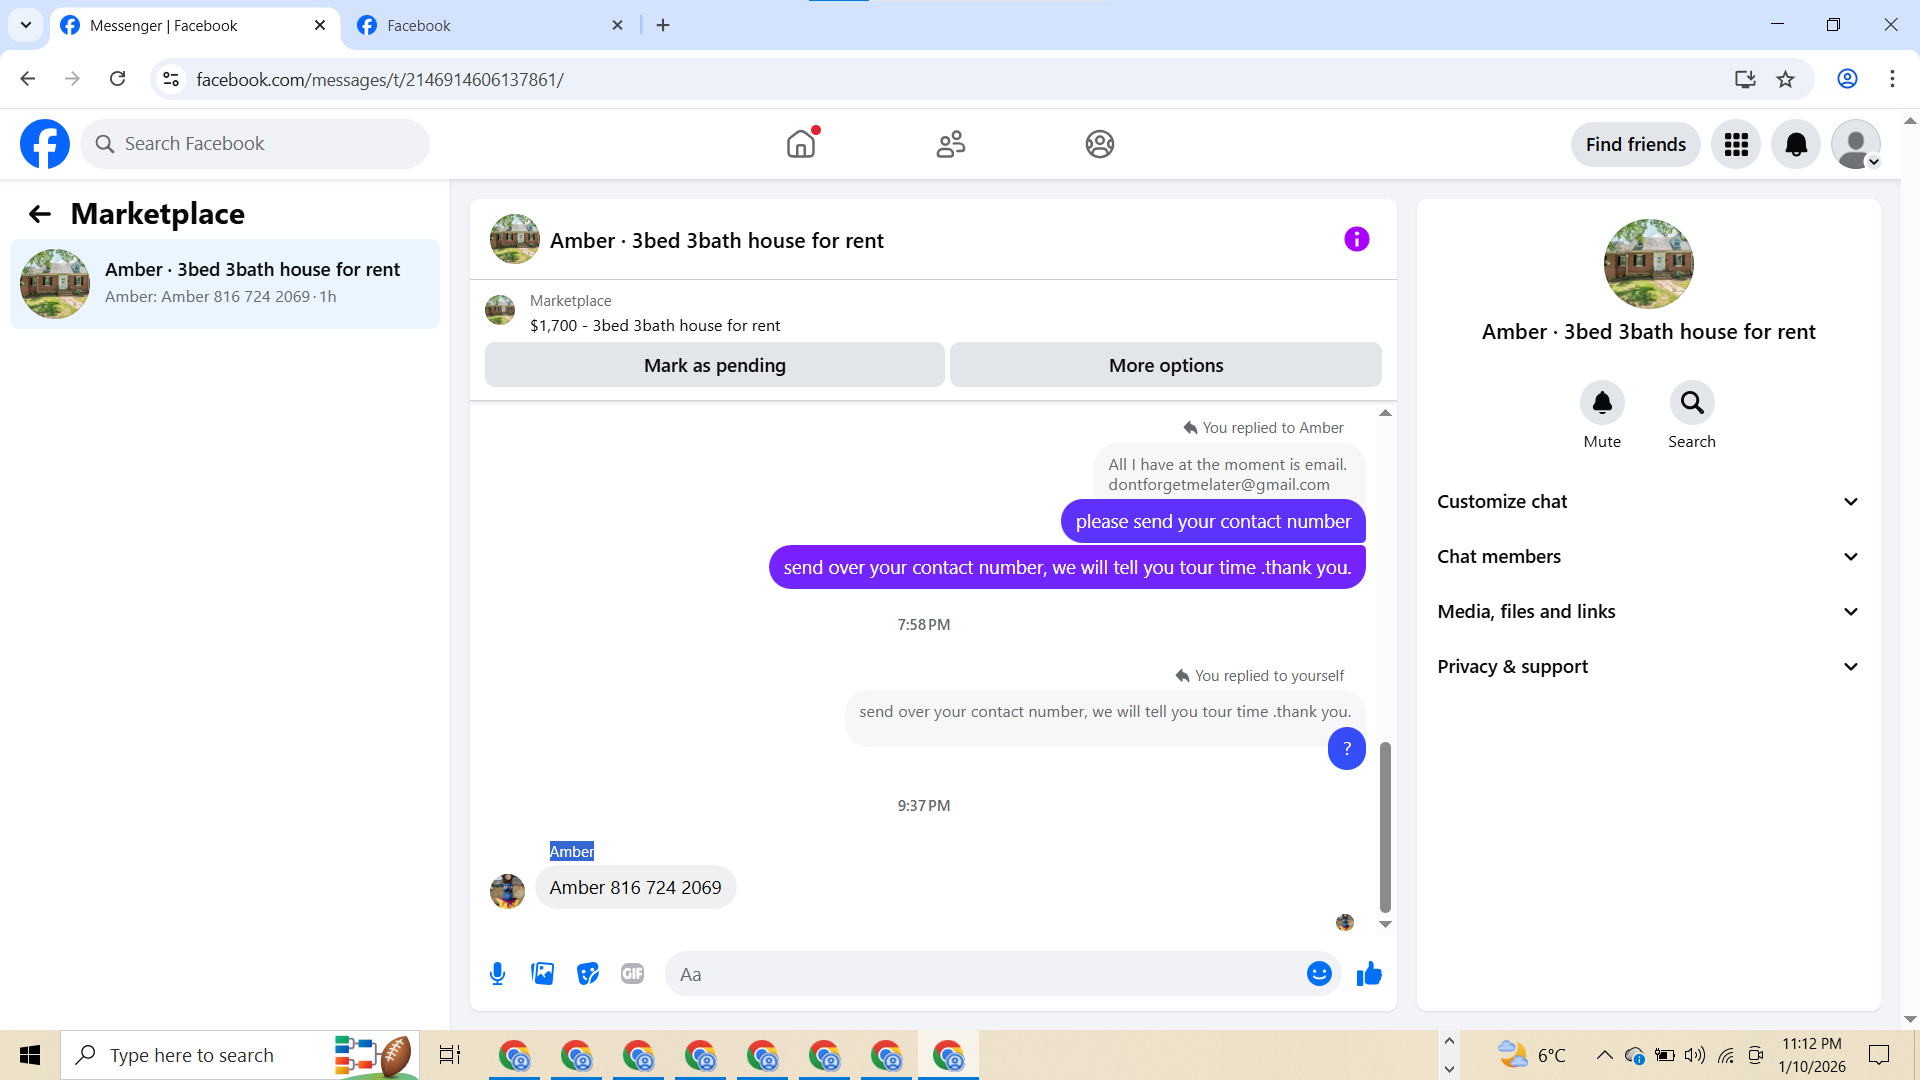Open the sticker picker icon
The image size is (1920, 1080).
(x=587, y=974)
